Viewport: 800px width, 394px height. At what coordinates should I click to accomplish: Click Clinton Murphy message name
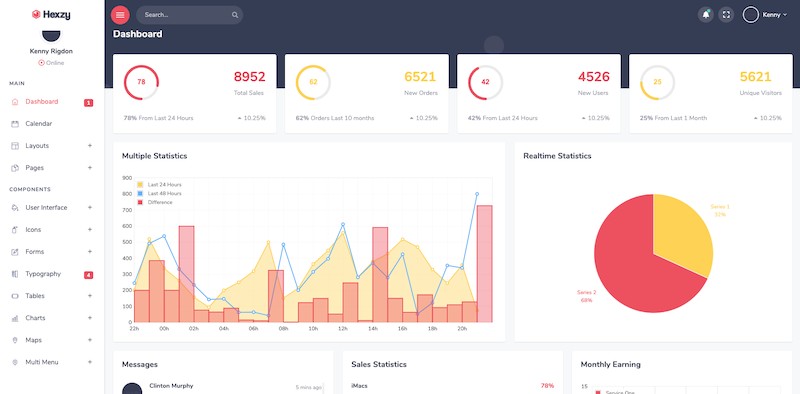pyautogui.click(x=171, y=386)
